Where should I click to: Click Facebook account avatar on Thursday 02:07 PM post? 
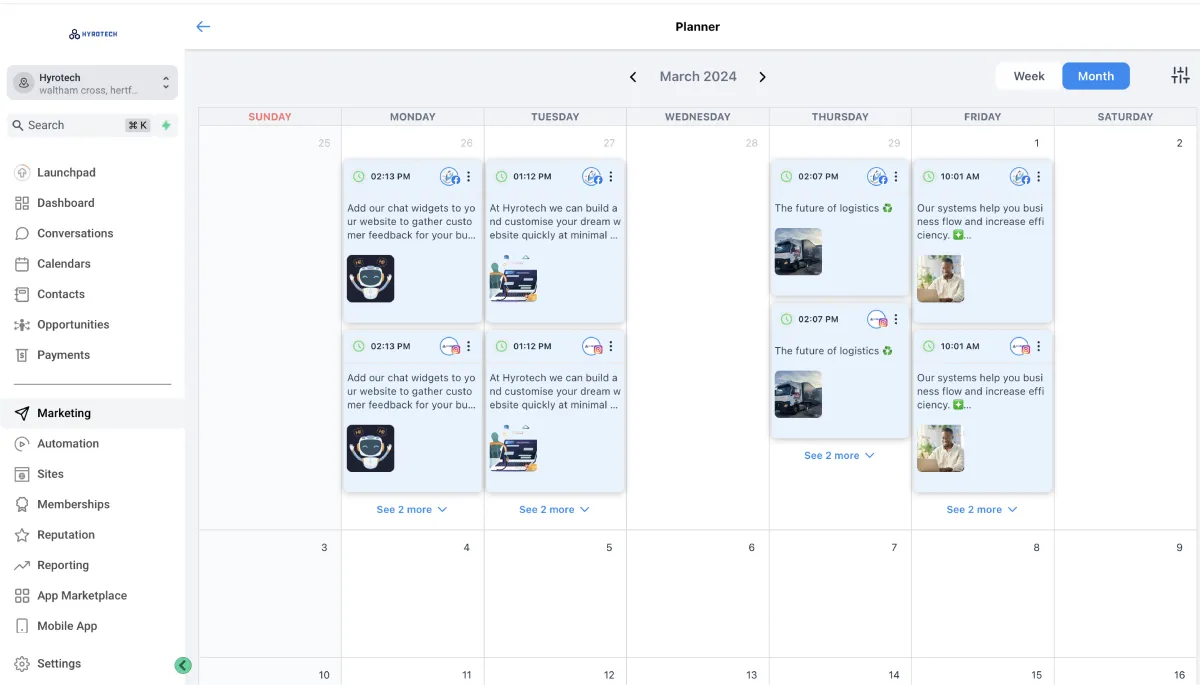coord(878,177)
